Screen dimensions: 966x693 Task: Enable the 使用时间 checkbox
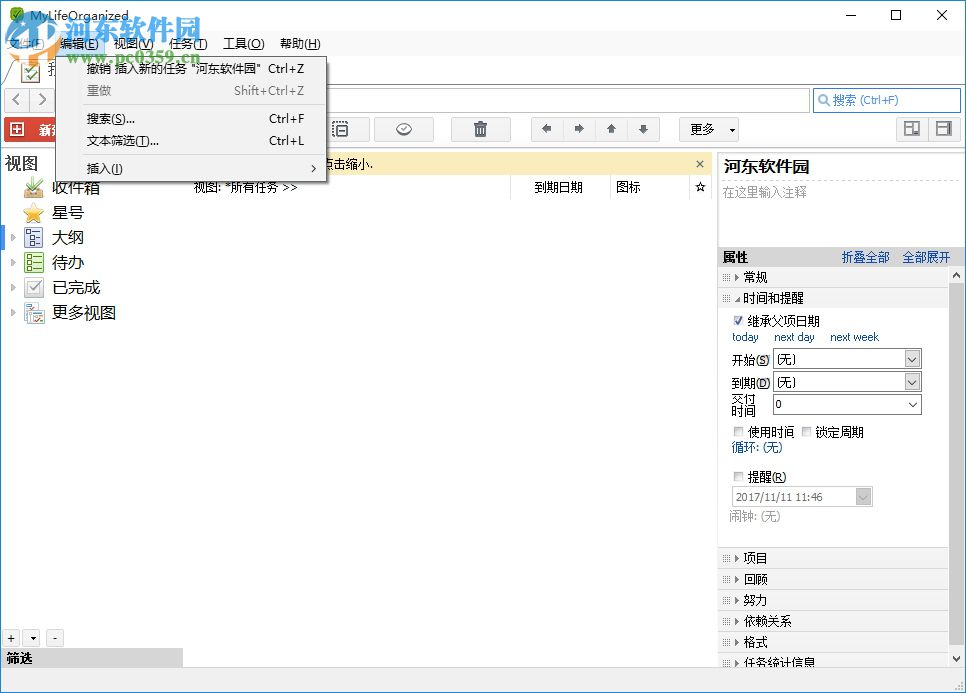(738, 432)
